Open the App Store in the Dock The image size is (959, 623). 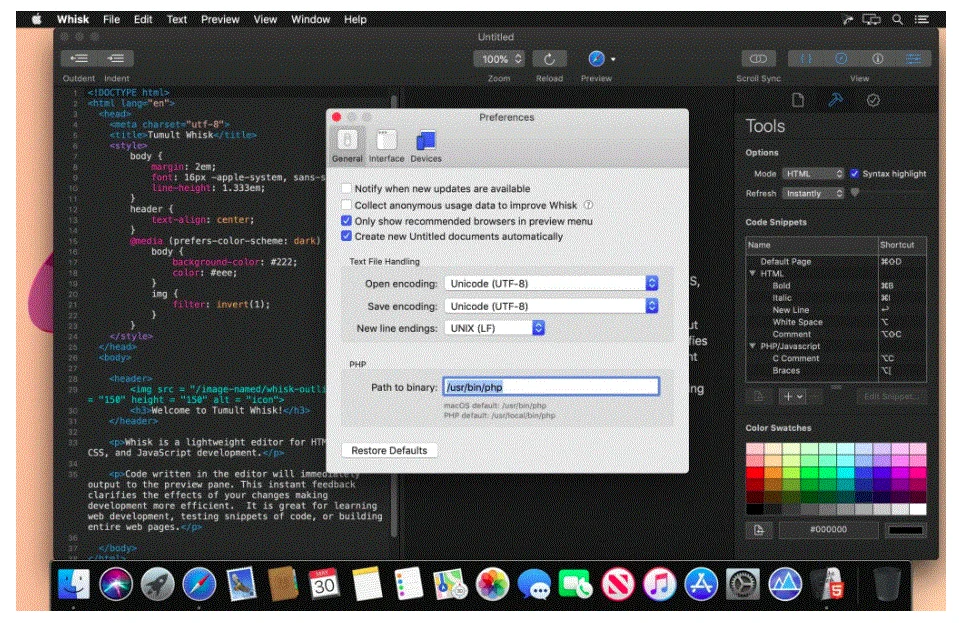(x=701, y=584)
